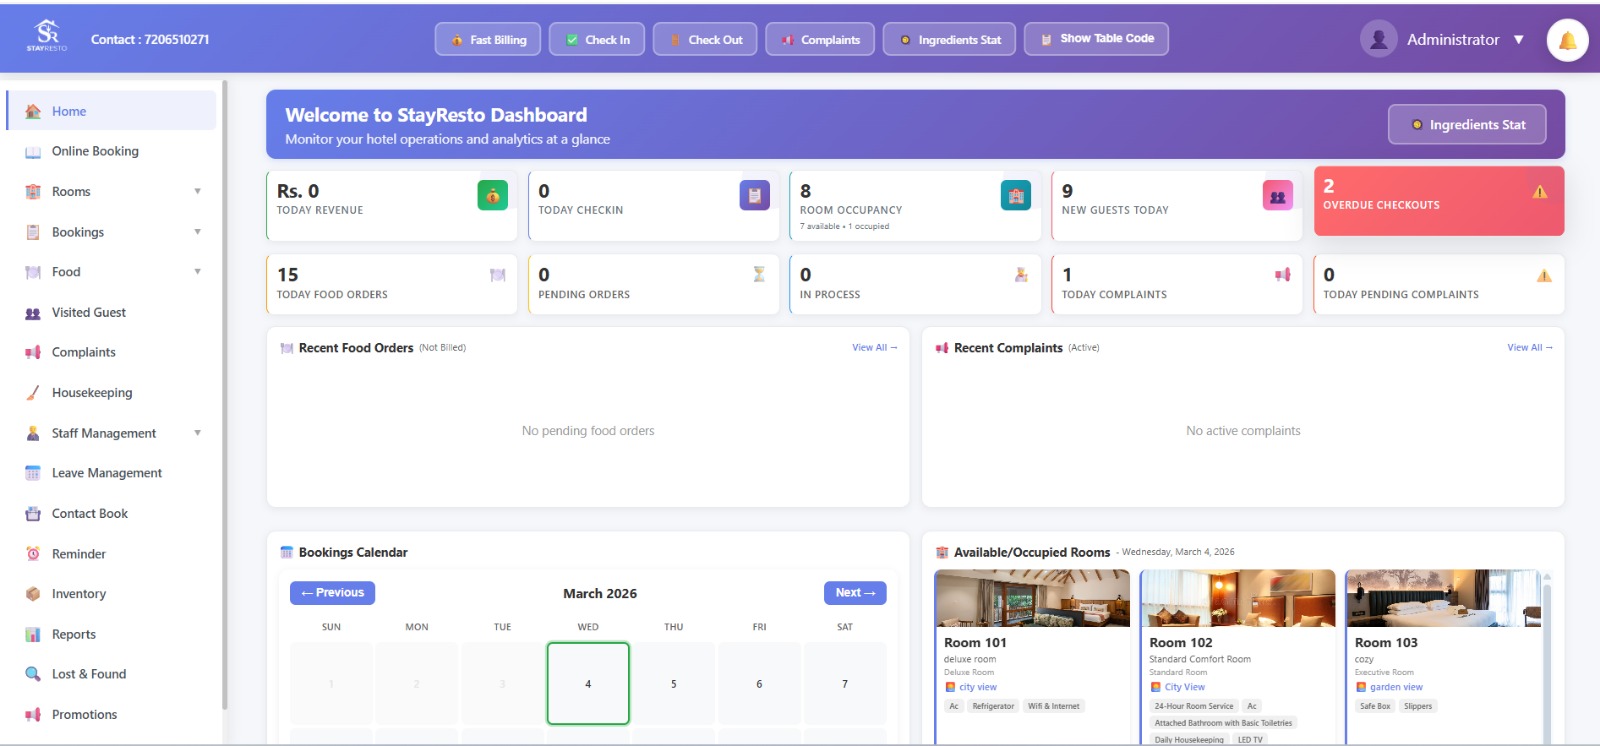Go to Next month in calendar
Image resolution: width=1600 pixels, height=746 pixels.
tap(855, 593)
